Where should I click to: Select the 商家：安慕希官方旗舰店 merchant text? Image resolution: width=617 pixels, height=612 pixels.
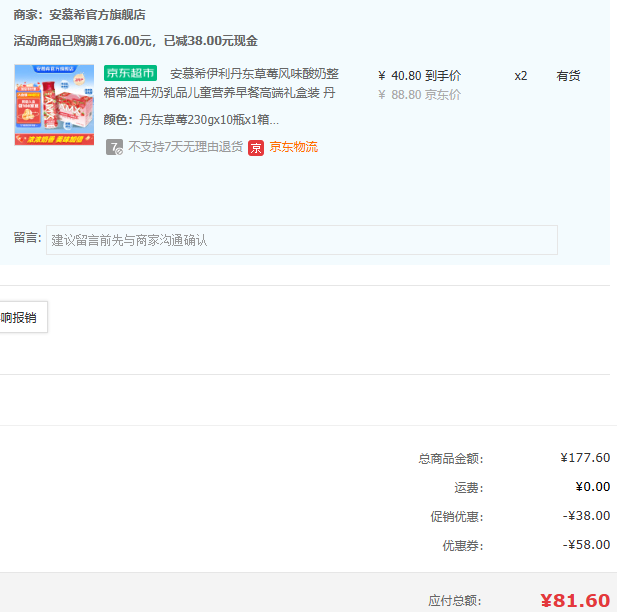coord(79,15)
